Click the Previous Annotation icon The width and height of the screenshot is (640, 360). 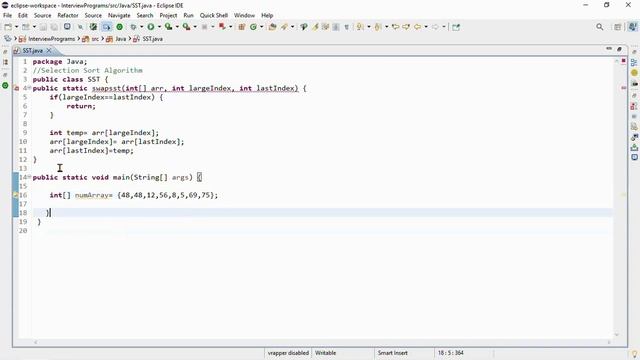tap(378, 27)
